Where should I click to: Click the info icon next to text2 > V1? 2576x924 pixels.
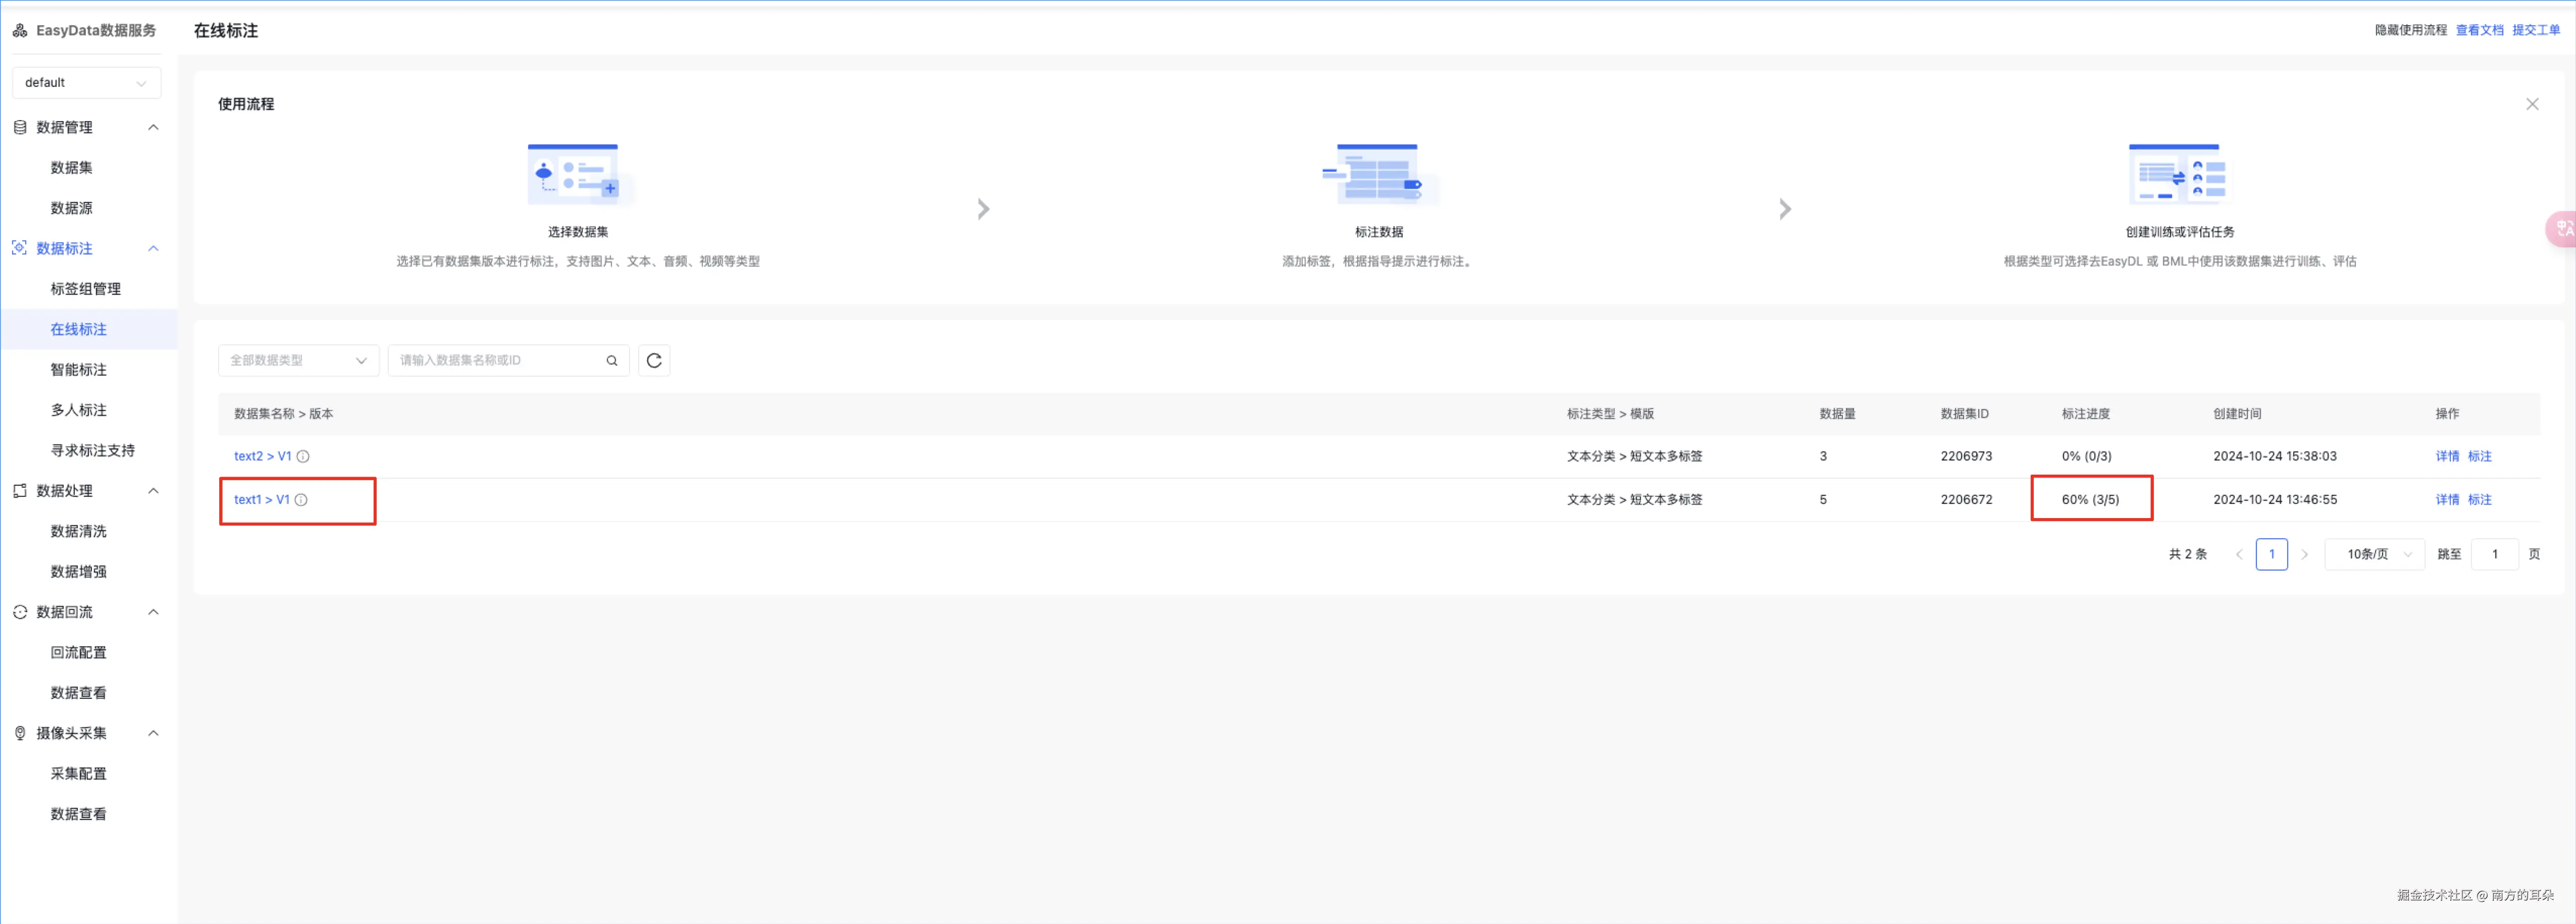(303, 456)
